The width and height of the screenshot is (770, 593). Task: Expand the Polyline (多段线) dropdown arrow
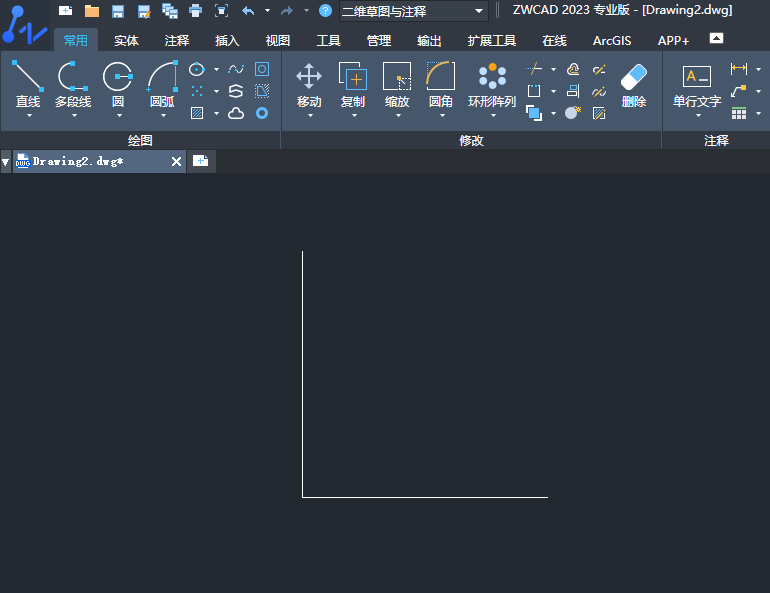pos(74,116)
